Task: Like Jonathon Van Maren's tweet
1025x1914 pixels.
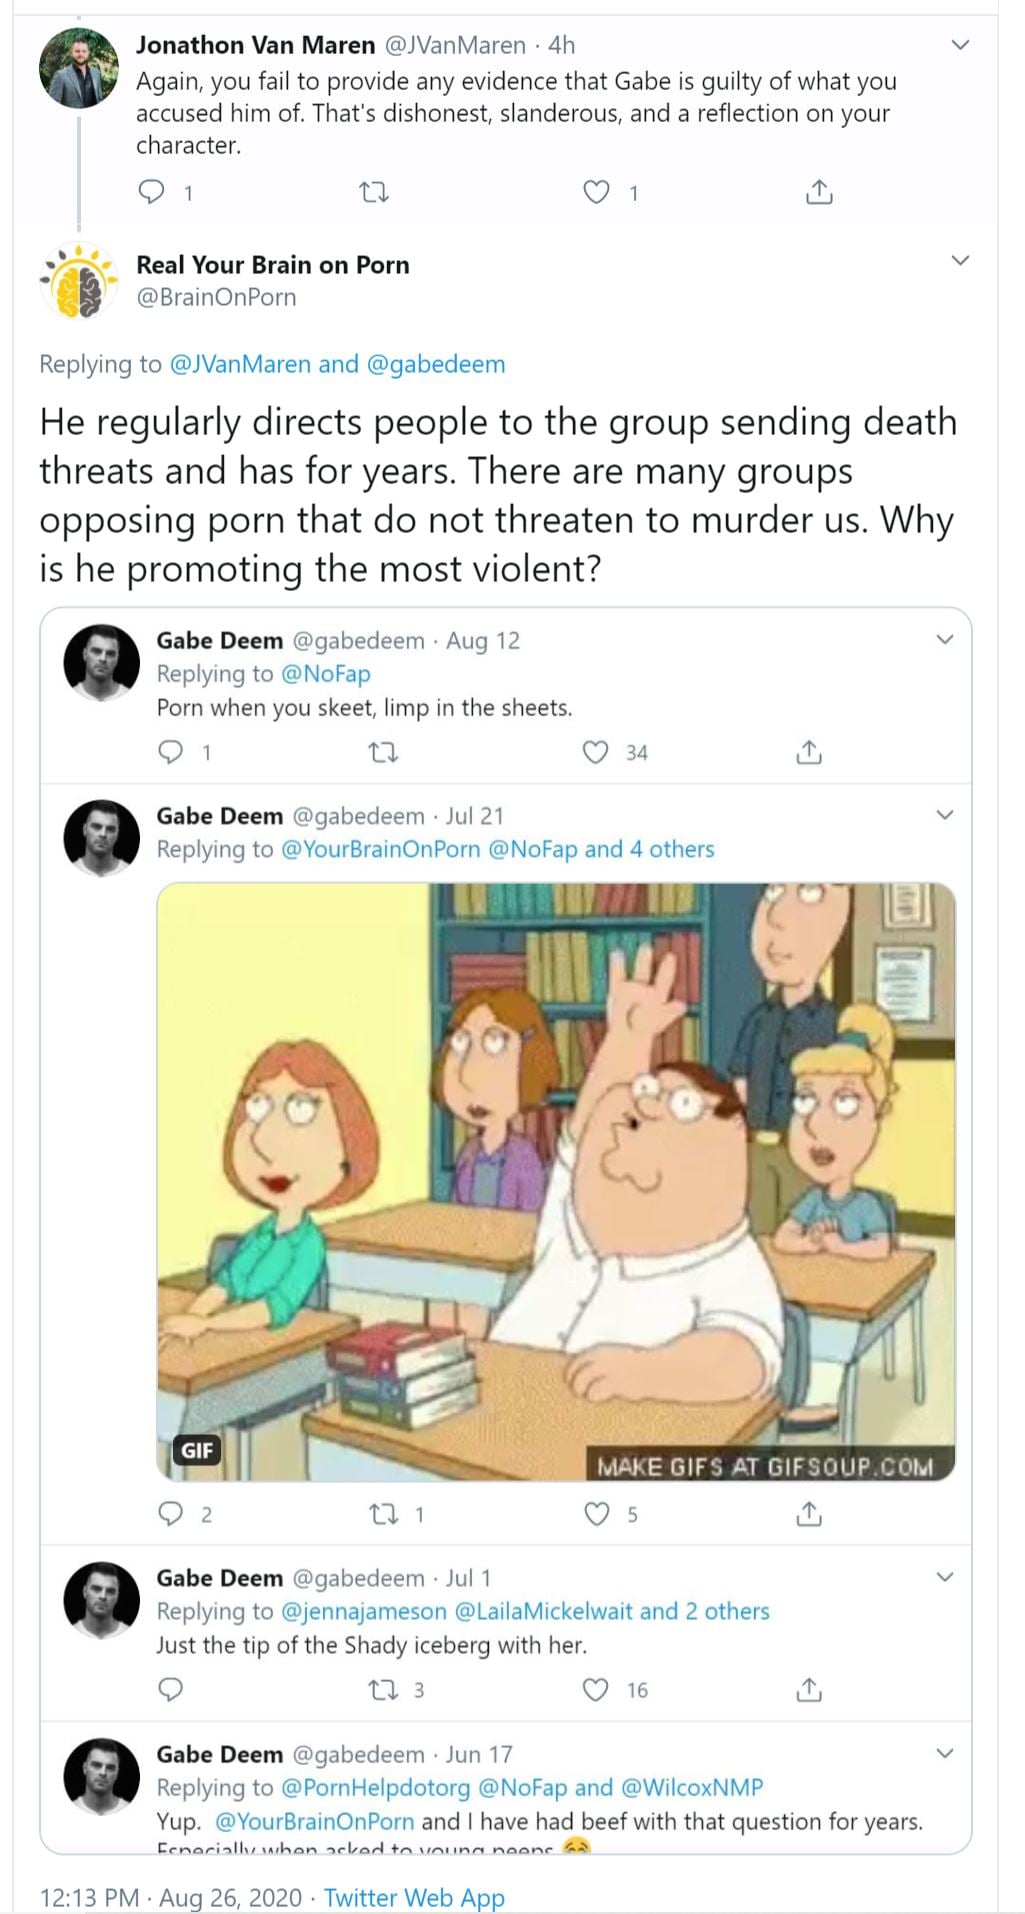Action: [x=596, y=191]
